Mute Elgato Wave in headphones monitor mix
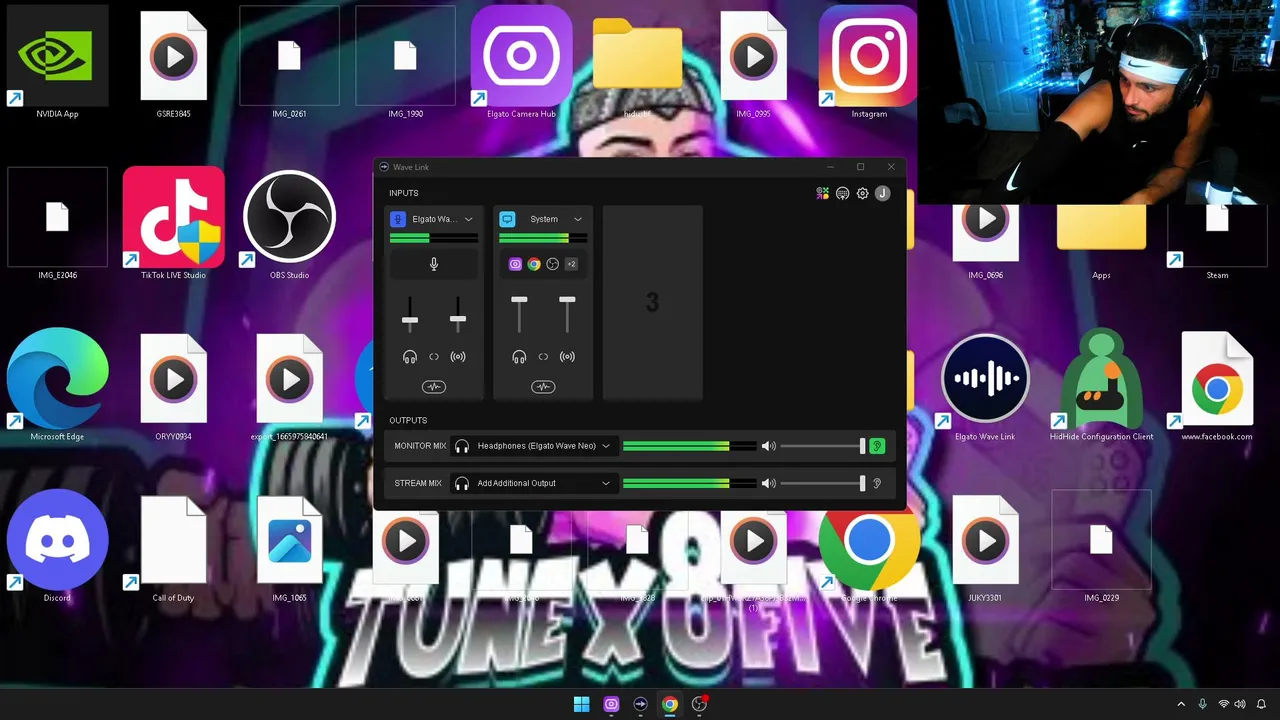The width and height of the screenshot is (1280, 720). point(410,357)
